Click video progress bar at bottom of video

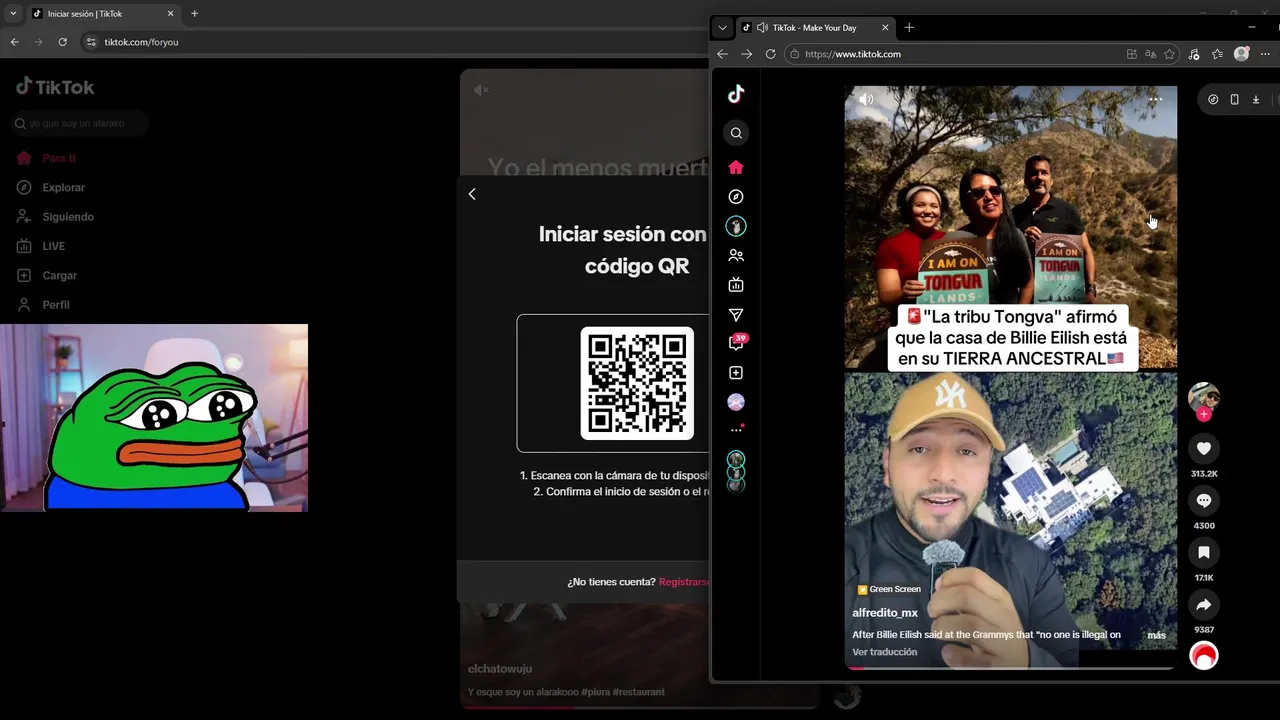click(1011, 667)
